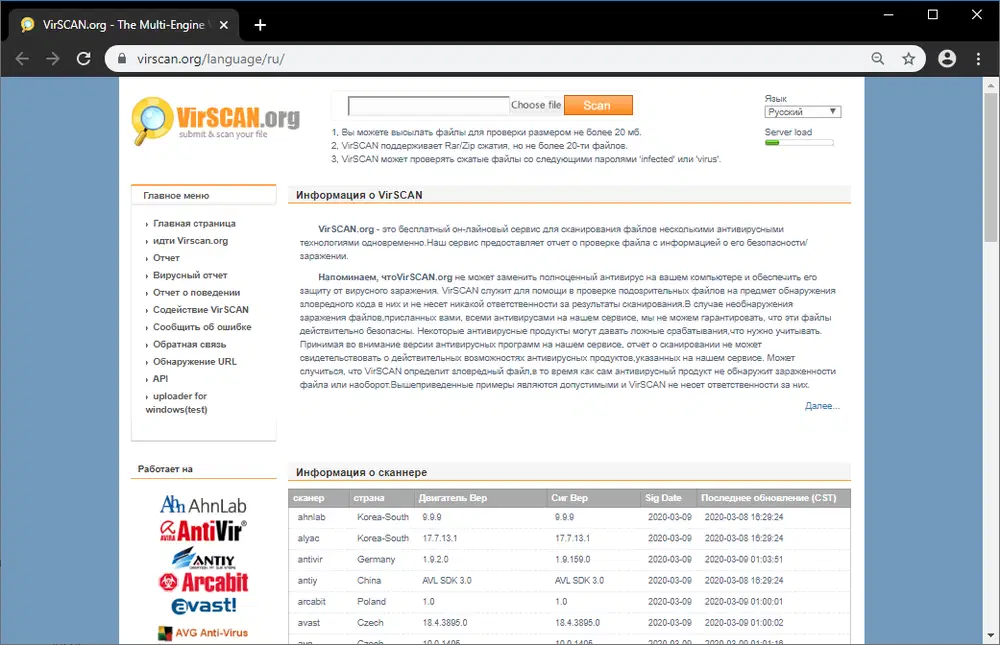Click the Sig Date column header

(663, 498)
